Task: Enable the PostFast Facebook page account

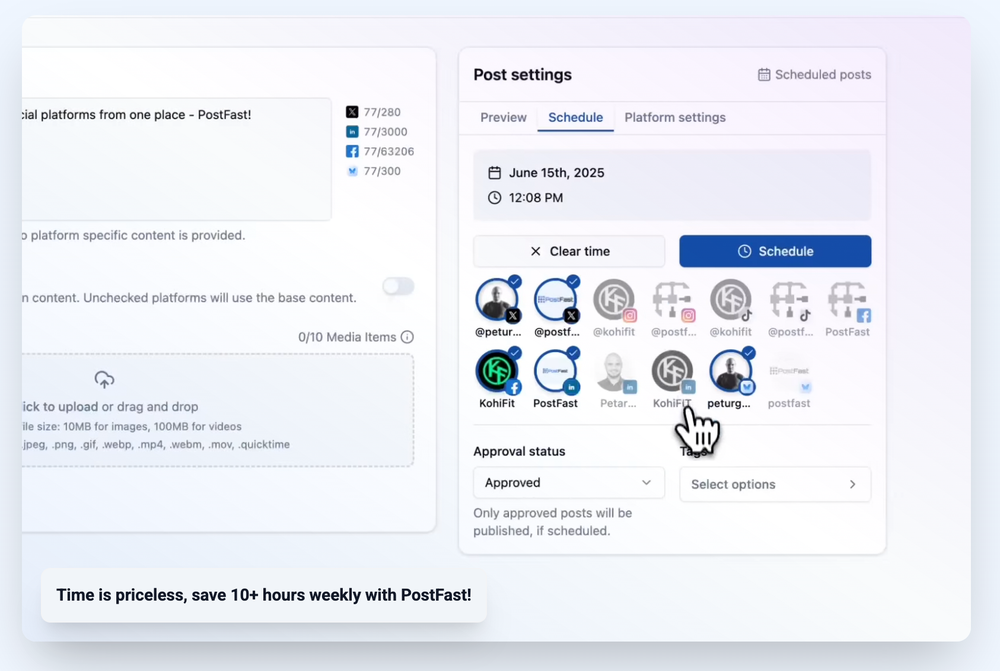Action: (848, 299)
